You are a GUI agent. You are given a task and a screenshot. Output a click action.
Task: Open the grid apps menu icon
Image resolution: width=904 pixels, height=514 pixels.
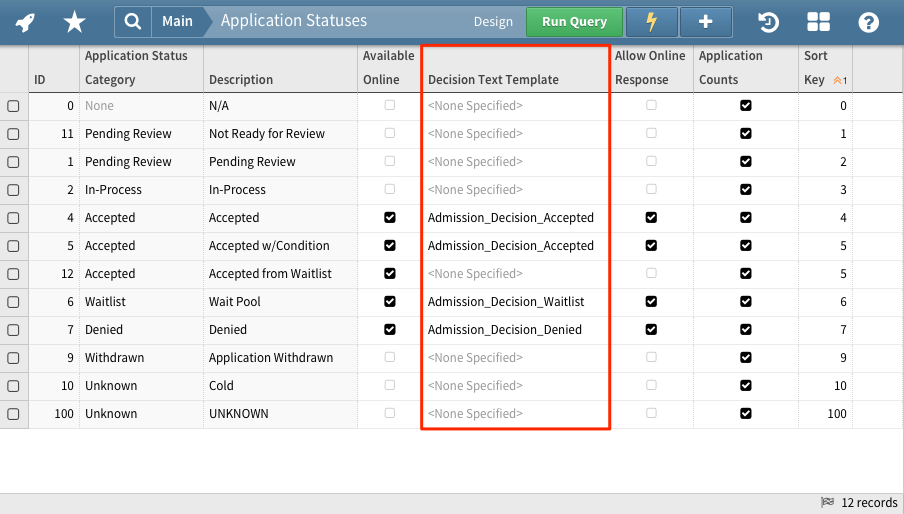tap(818, 22)
